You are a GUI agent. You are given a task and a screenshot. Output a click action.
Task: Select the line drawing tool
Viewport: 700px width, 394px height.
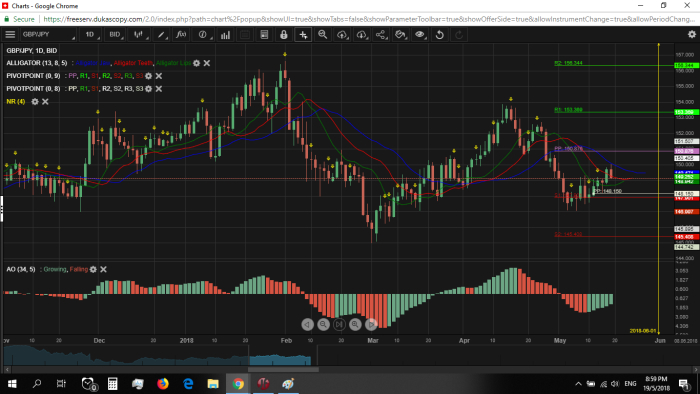[161, 34]
